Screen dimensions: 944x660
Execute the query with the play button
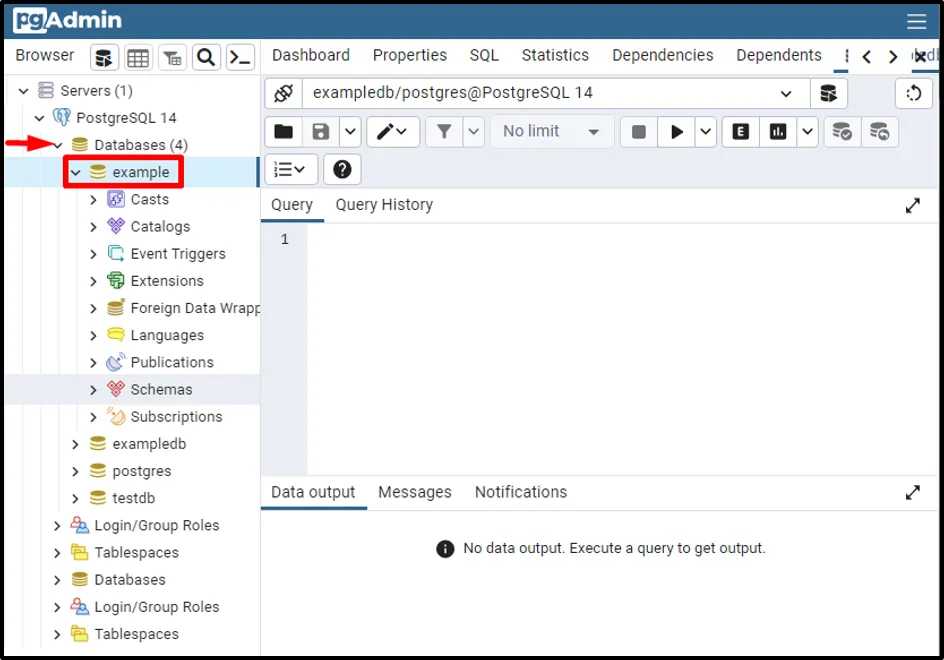[x=677, y=132]
